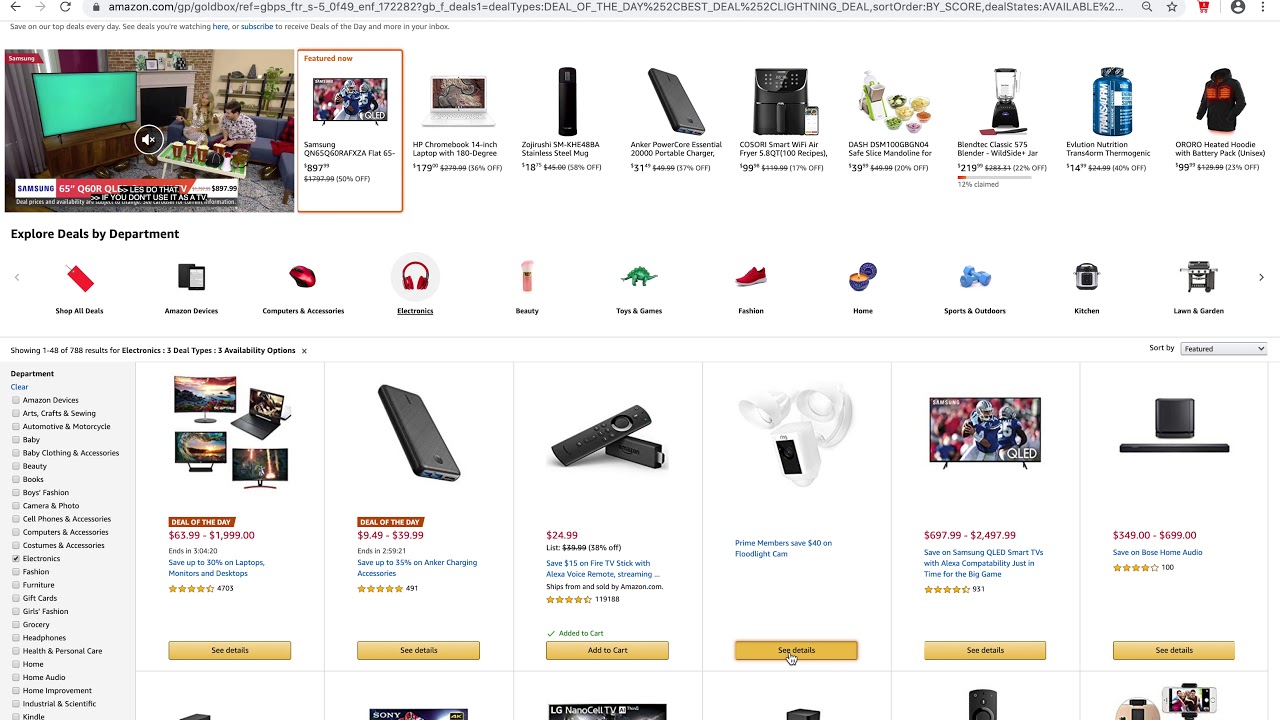The width and height of the screenshot is (1280, 720).
Task: Tick the Camera & Photo checkbox
Action: click(x=16, y=506)
